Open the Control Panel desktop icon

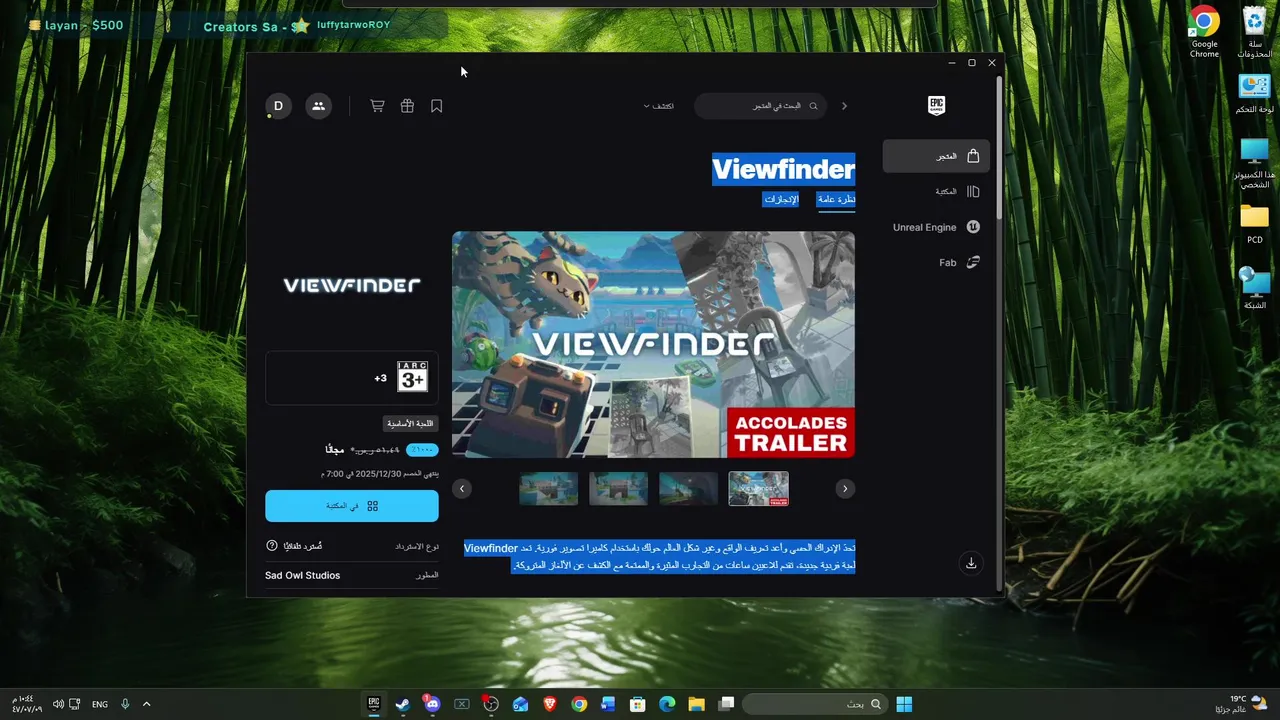pos(1254,95)
